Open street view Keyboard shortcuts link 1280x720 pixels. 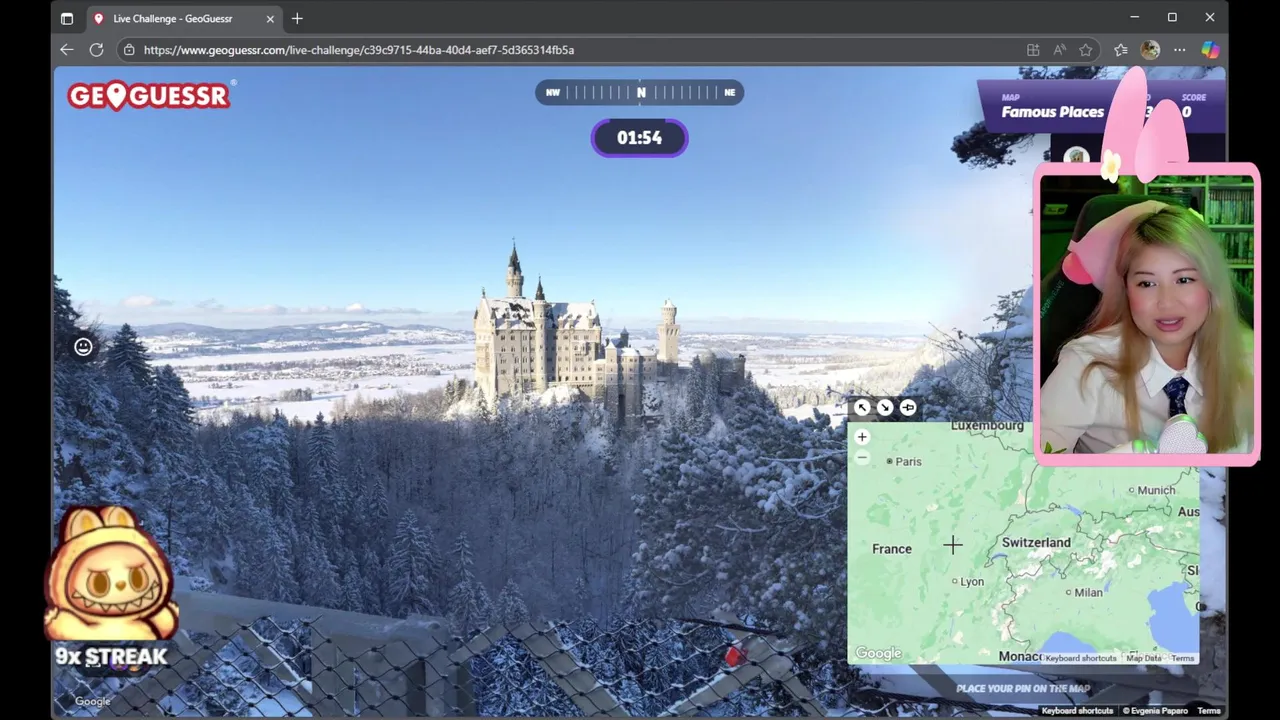(x=1077, y=711)
